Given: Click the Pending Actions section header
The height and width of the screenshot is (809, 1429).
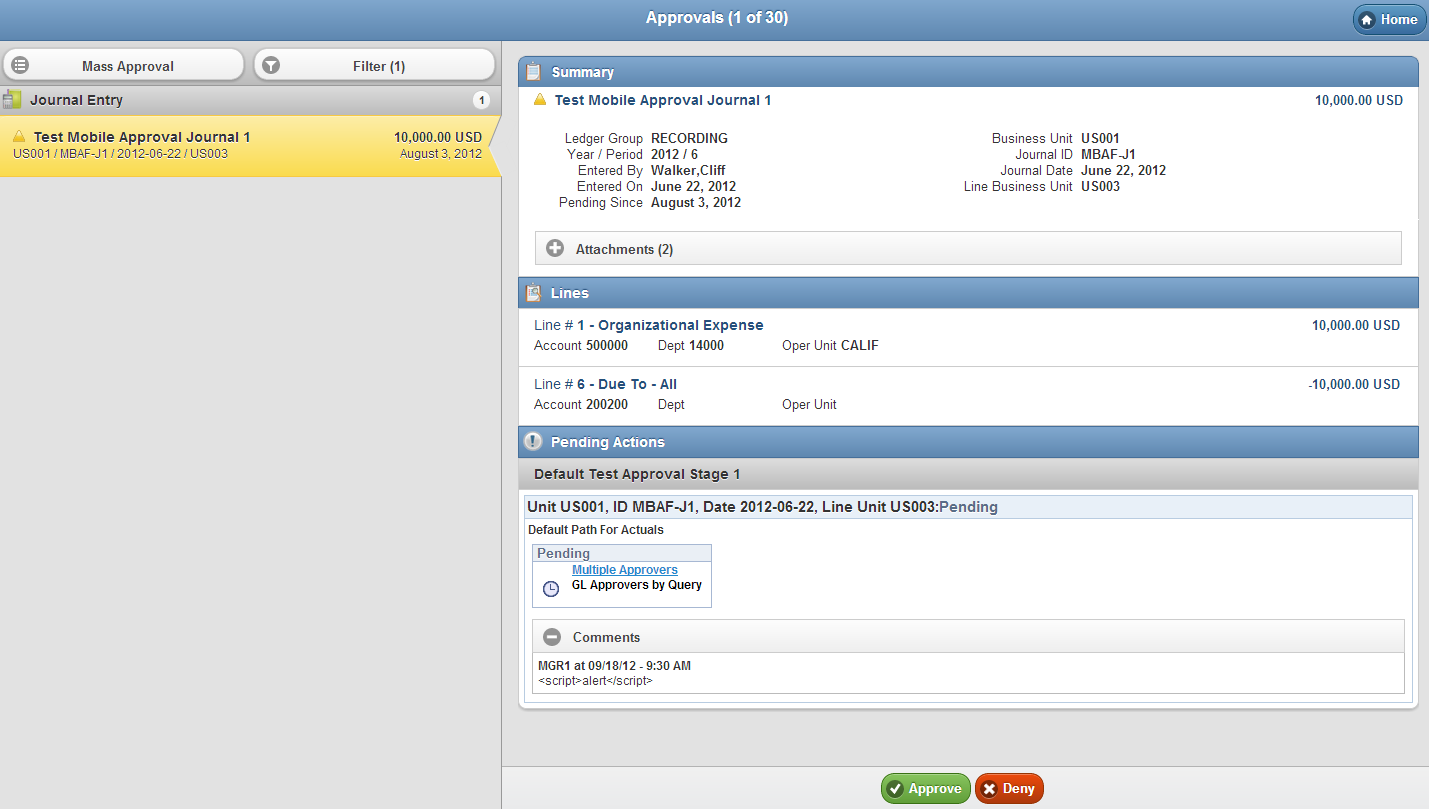Looking at the screenshot, I should [968, 442].
